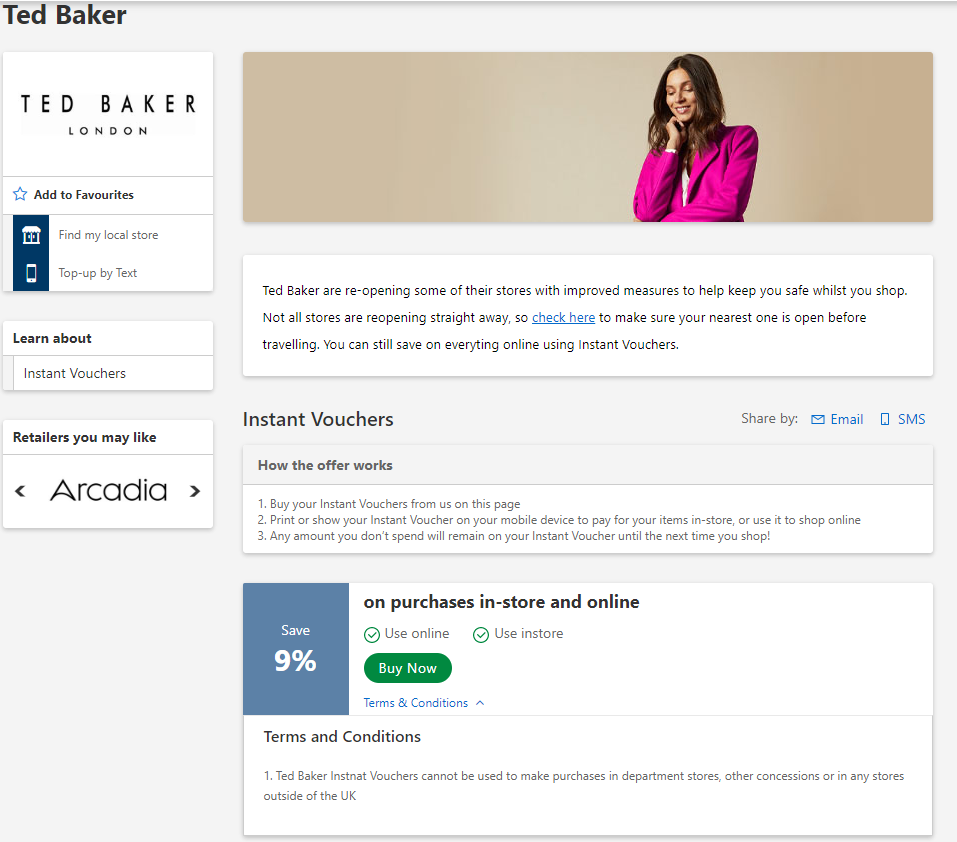Click the Use instore checkmark icon
The height and width of the screenshot is (842, 957).
coord(481,634)
